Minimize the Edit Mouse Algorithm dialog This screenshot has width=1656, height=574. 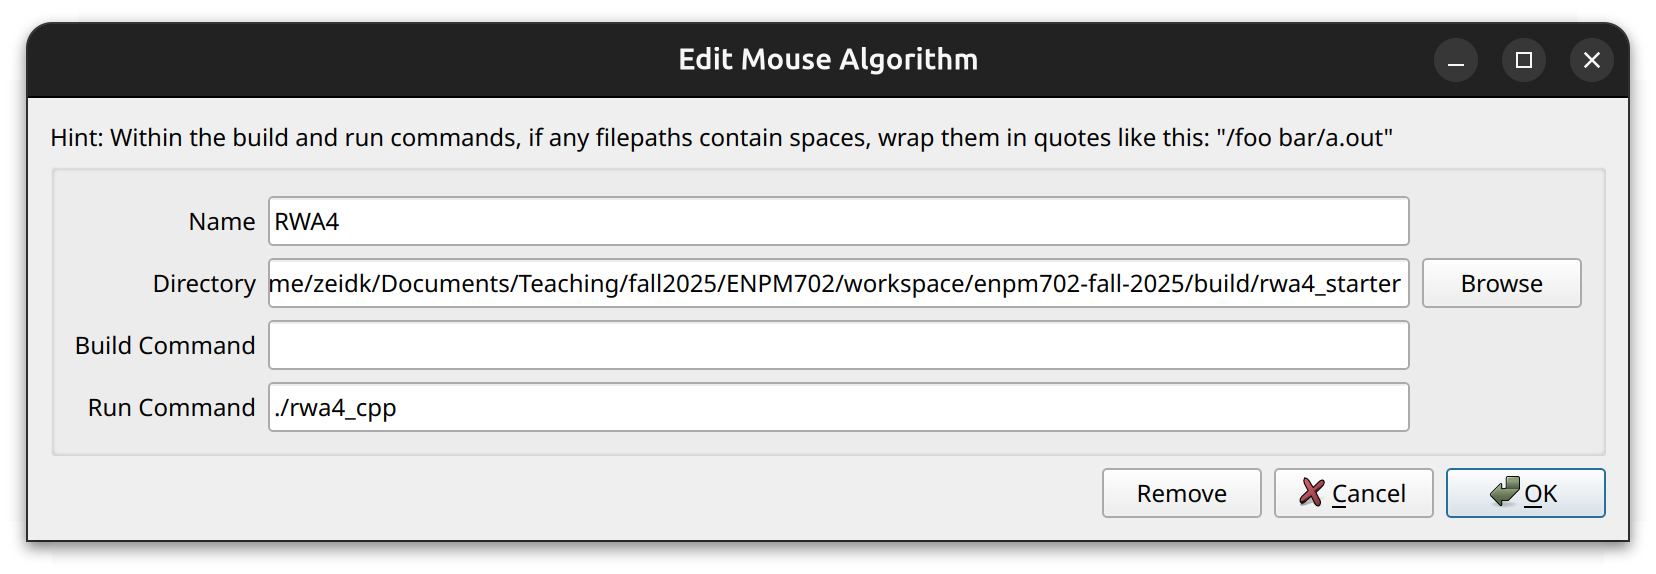coord(1456,60)
